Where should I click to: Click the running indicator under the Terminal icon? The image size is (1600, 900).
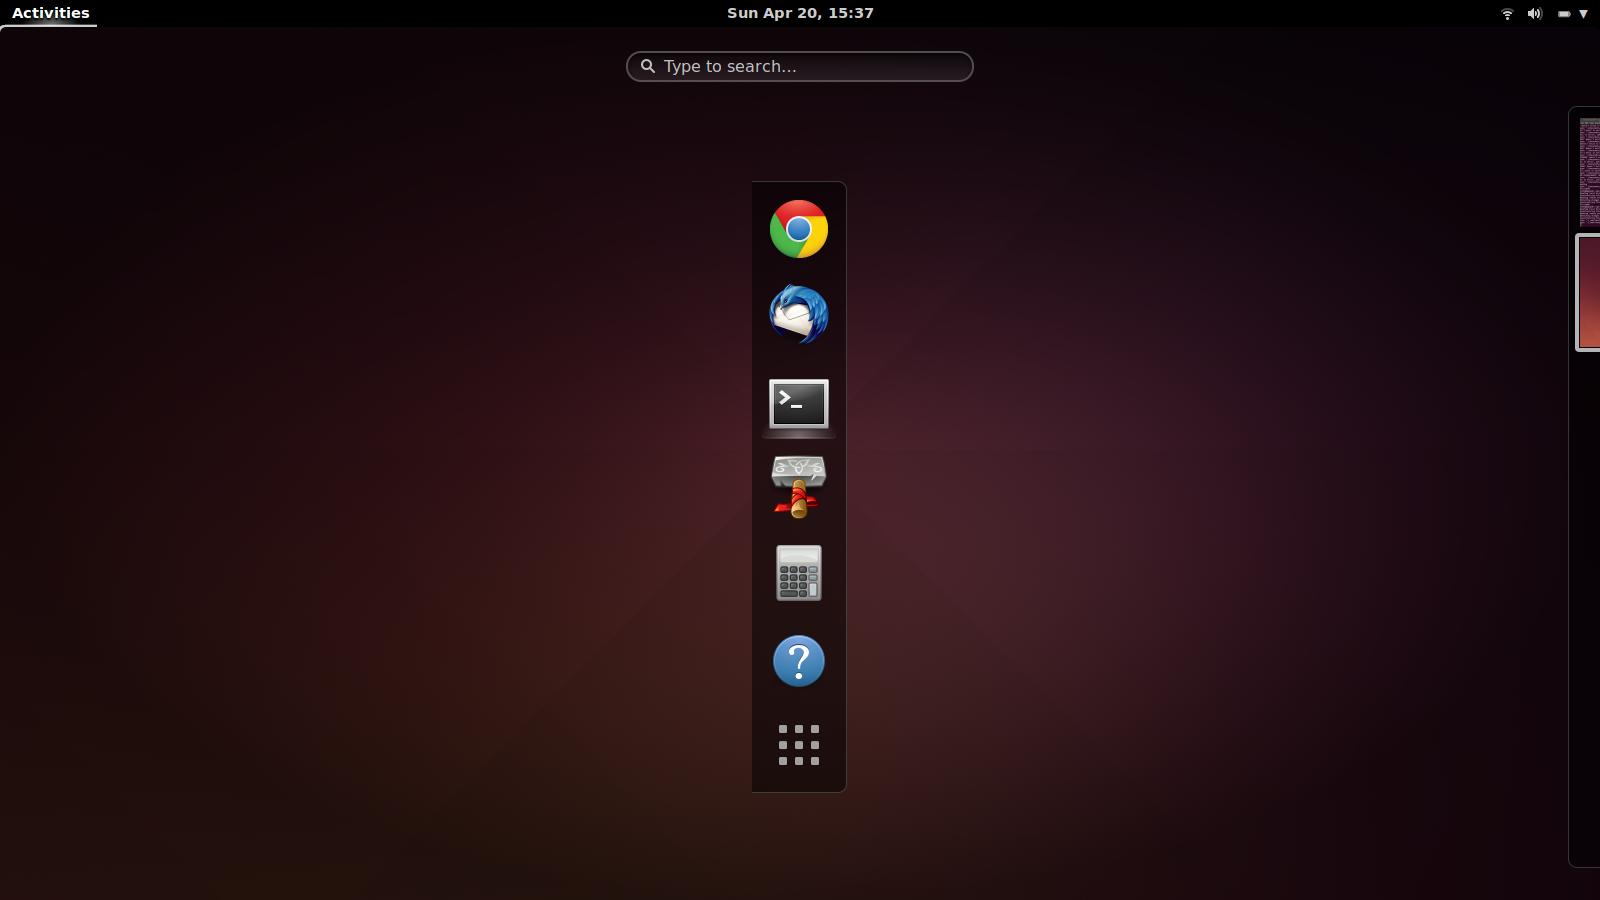pyautogui.click(x=798, y=437)
